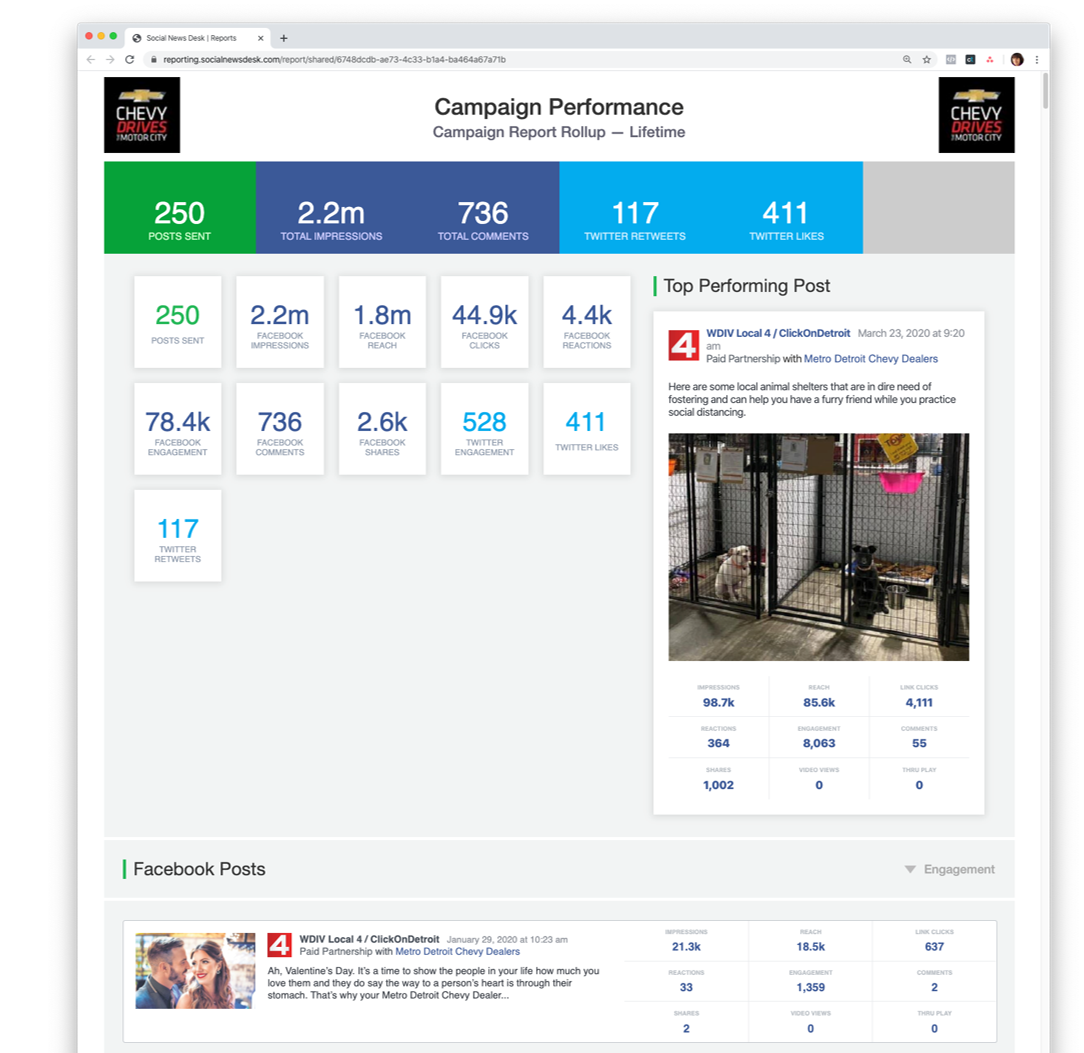Select the 528 Twitter Engagement card
Viewport: 1084px width, 1053px height.
tap(485, 429)
